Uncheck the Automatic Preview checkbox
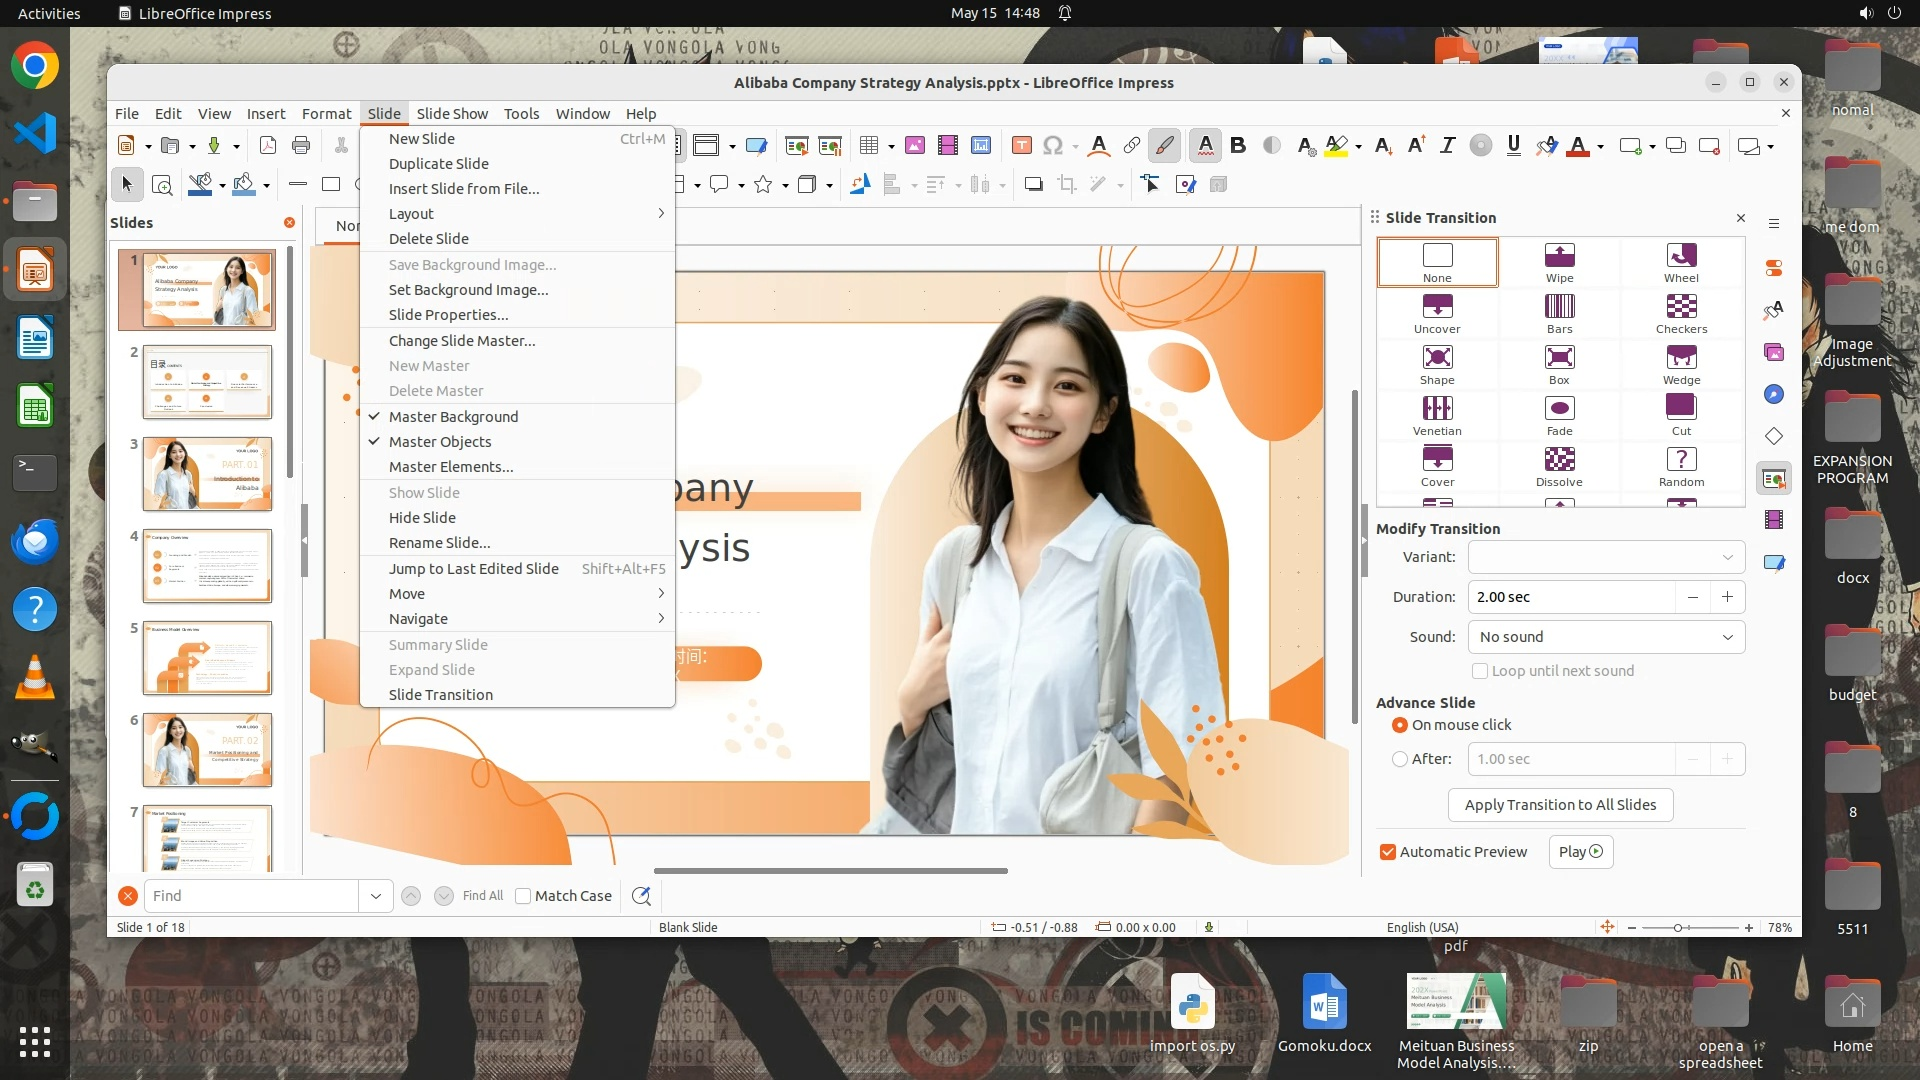The image size is (1920, 1080). 1388,852
